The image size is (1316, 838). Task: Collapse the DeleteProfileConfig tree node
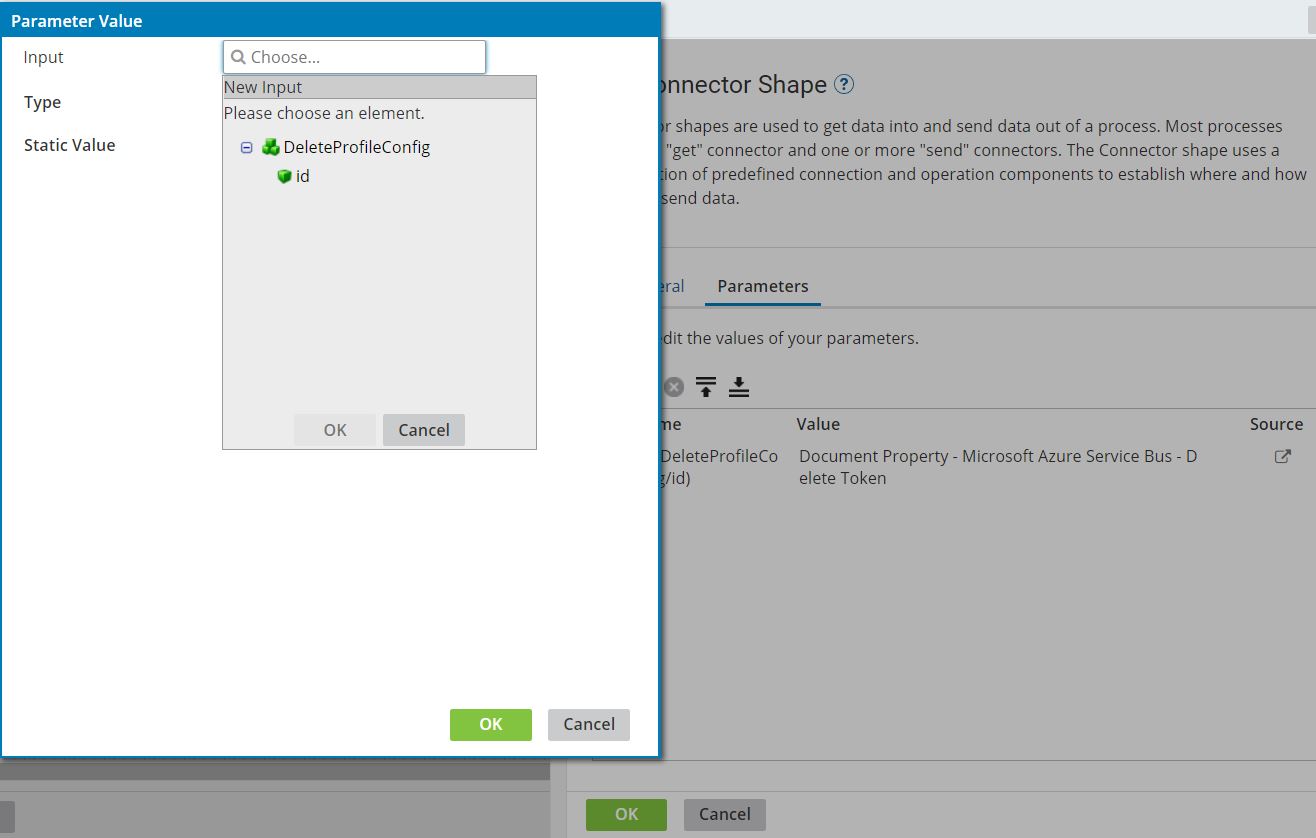pos(246,147)
